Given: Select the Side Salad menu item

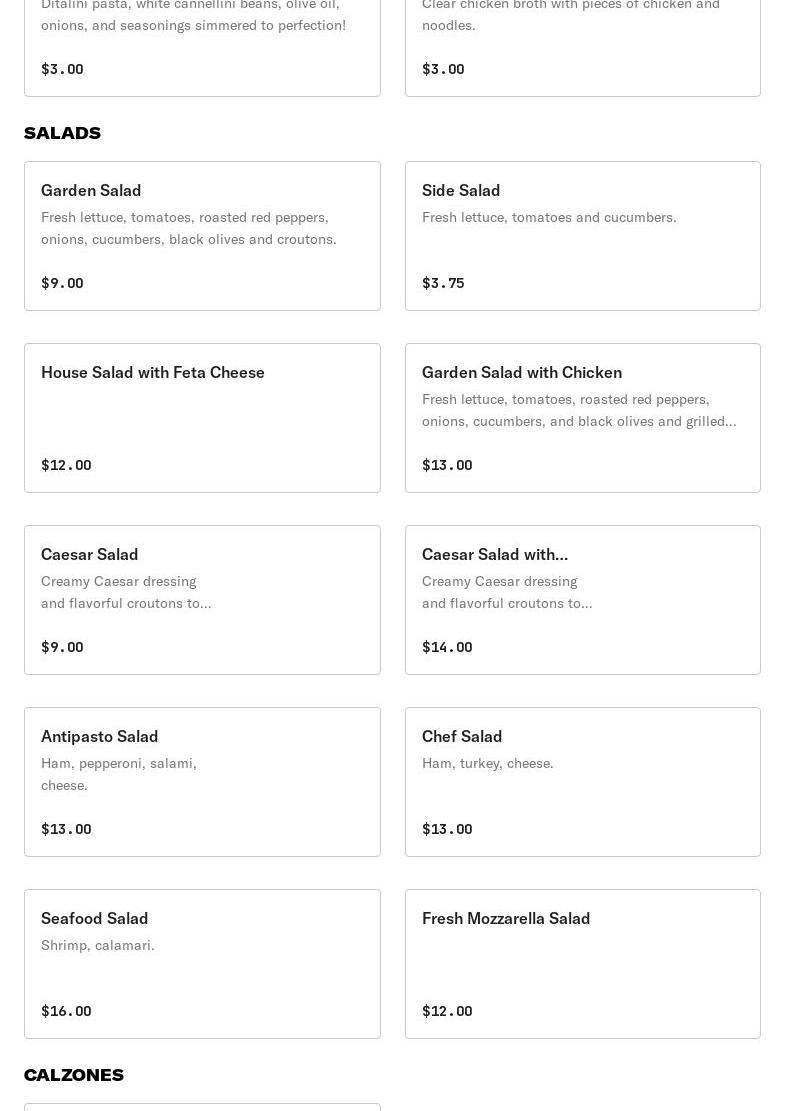Looking at the screenshot, I should (x=582, y=236).
